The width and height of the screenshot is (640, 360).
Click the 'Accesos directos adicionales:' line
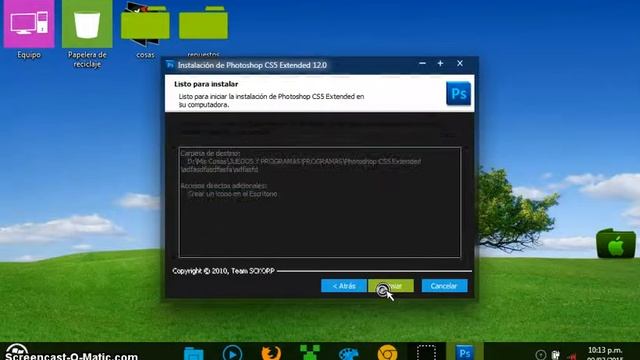224,186
